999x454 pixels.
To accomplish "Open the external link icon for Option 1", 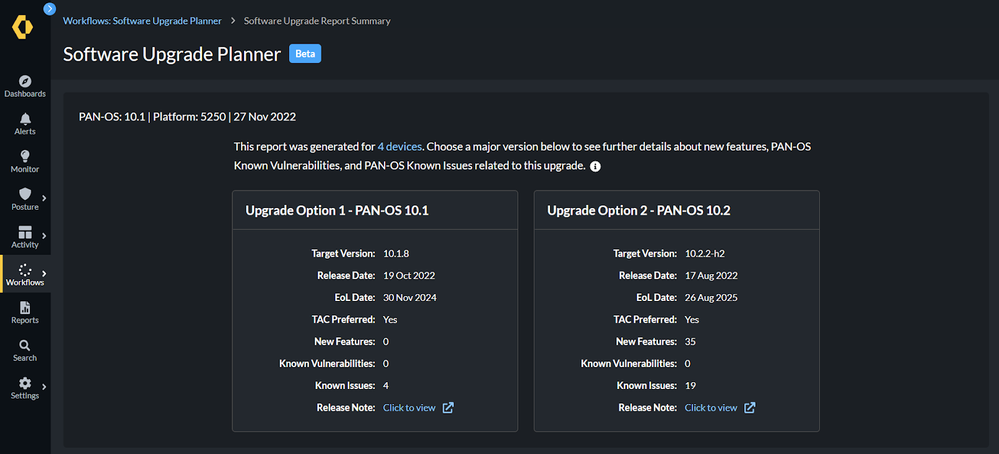I will [x=448, y=408].
